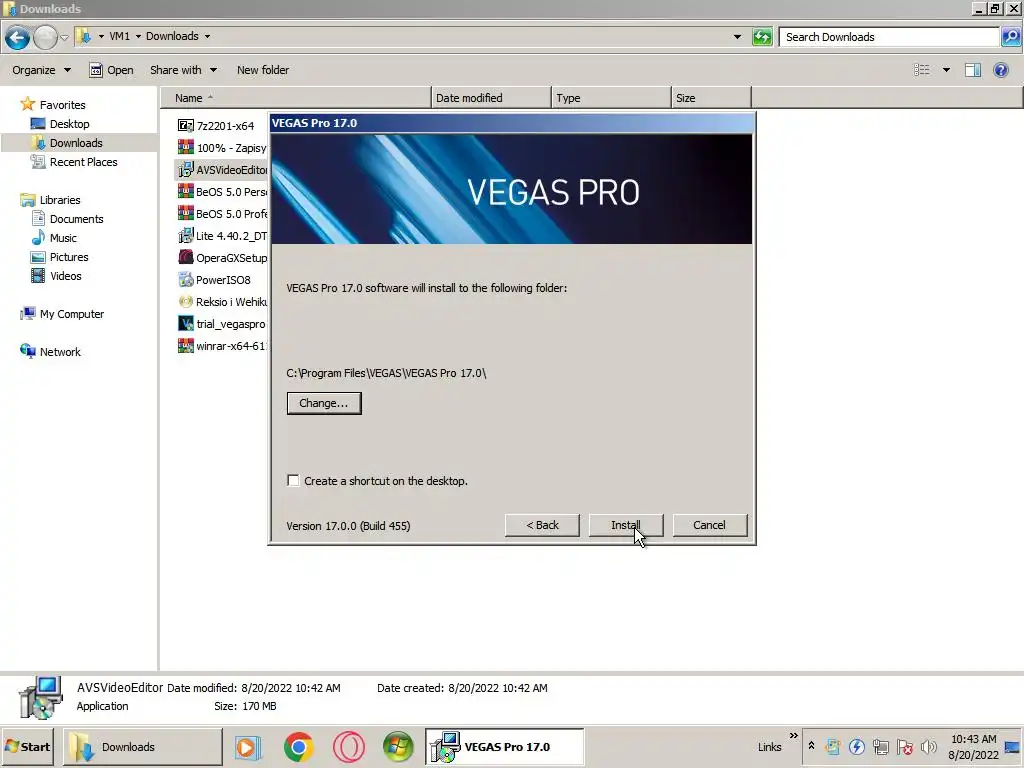Click Open in the toolbar
The width and height of the screenshot is (1024, 768).
point(111,70)
